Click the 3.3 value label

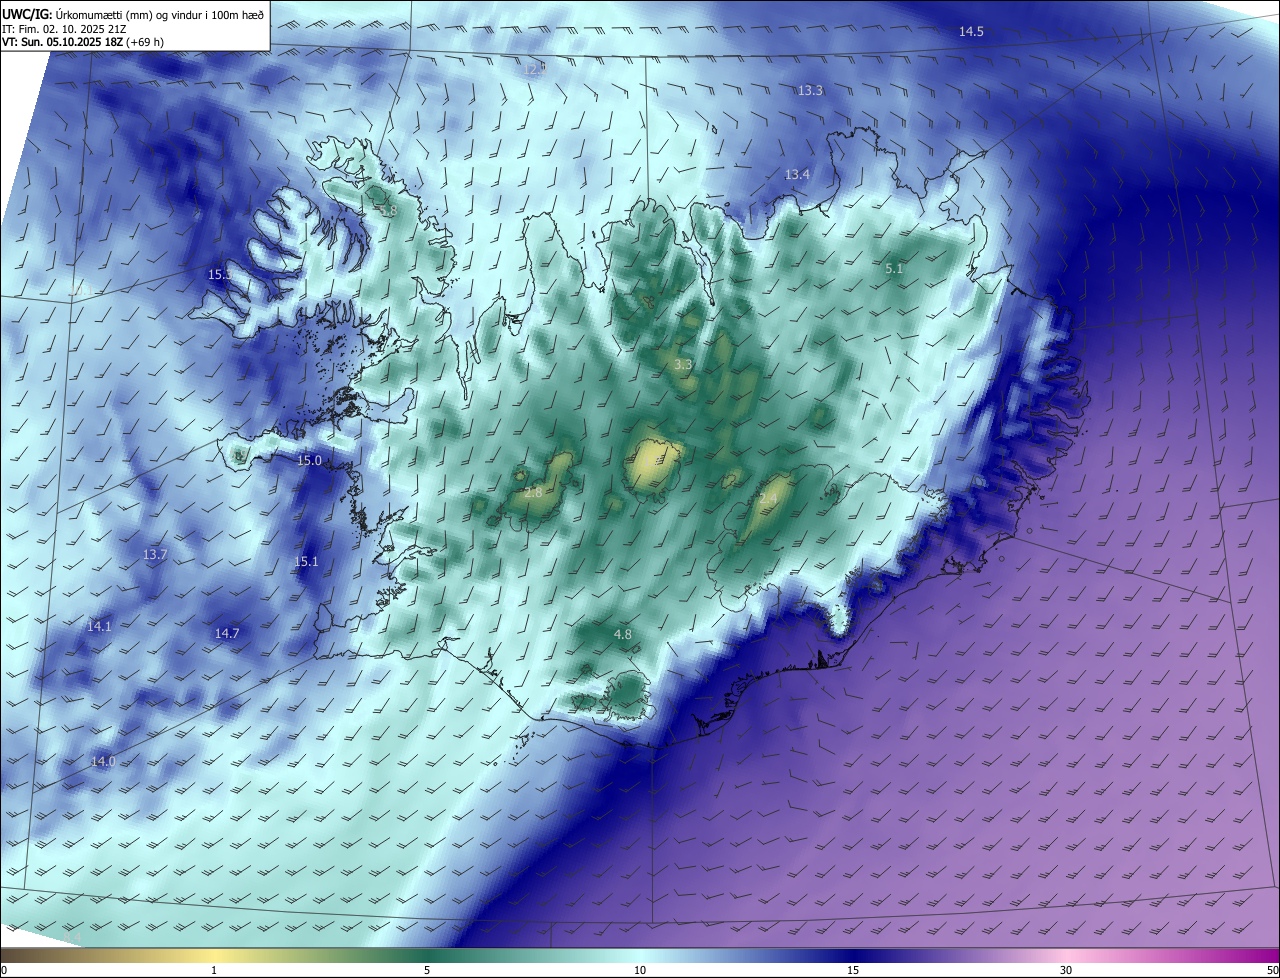coord(683,365)
